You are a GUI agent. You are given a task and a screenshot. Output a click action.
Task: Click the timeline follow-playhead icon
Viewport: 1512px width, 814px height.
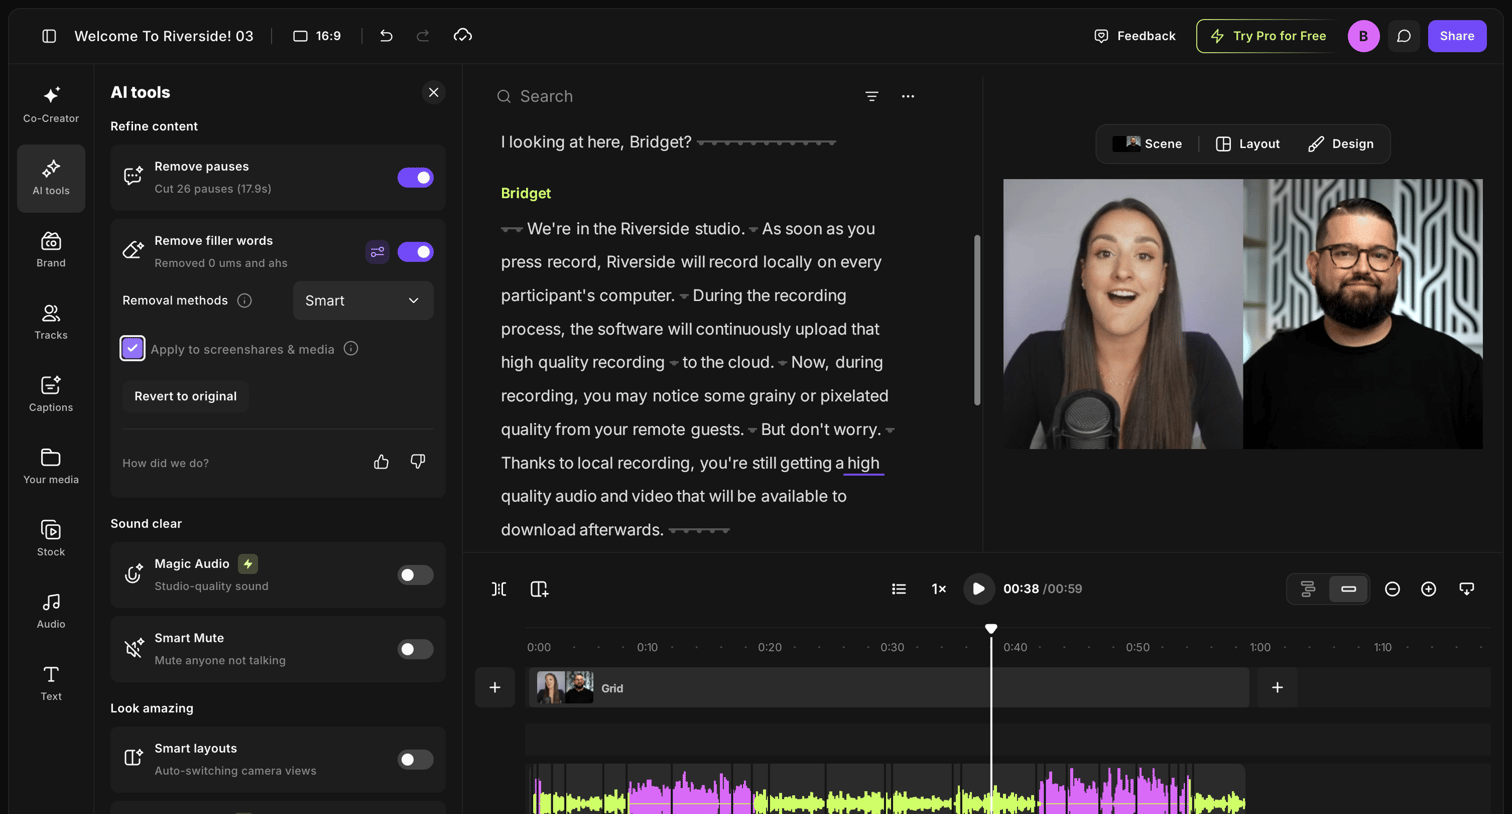click(1467, 589)
